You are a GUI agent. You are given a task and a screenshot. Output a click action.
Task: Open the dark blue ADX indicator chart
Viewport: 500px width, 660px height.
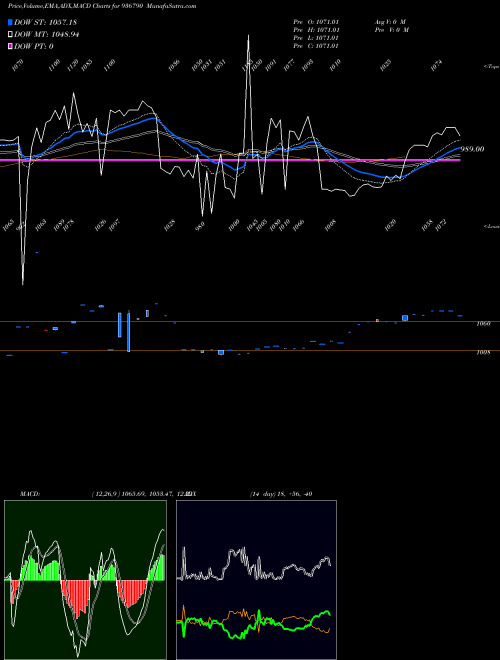click(256, 580)
